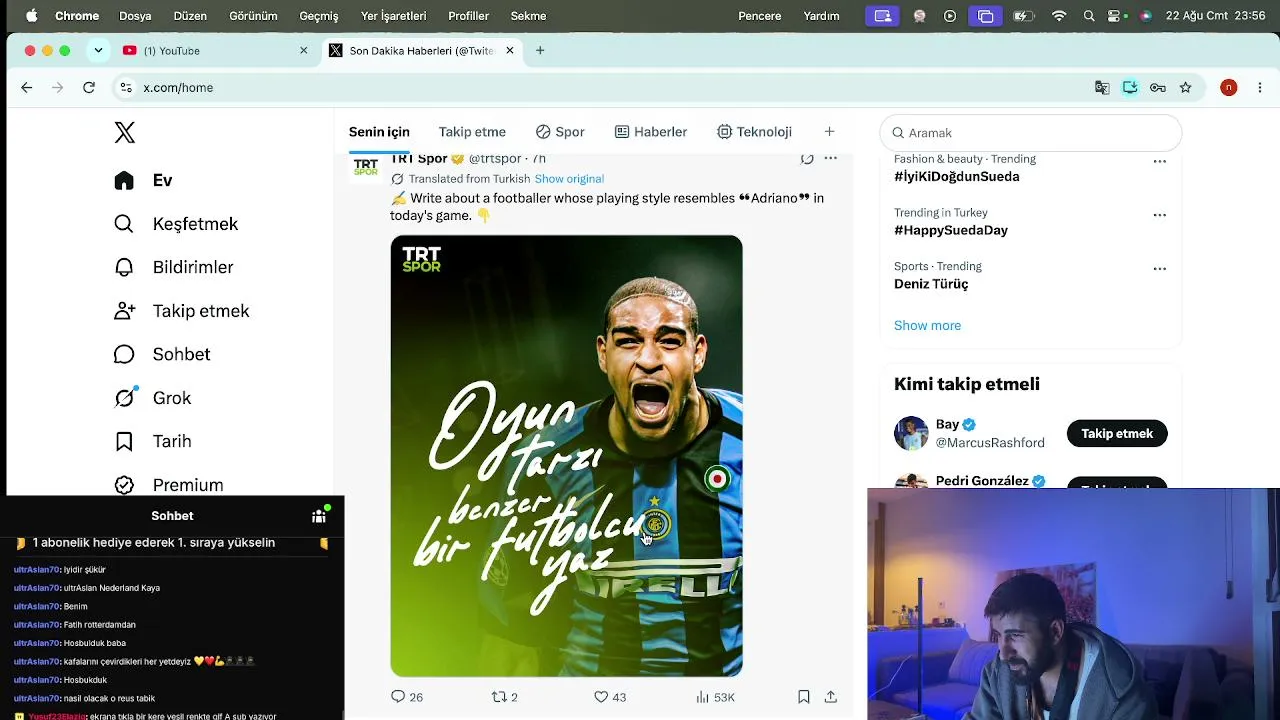Screen dimensions: 1280x720
Task: Click the Google Translate icon in address bar
Action: click(x=1102, y=88)
